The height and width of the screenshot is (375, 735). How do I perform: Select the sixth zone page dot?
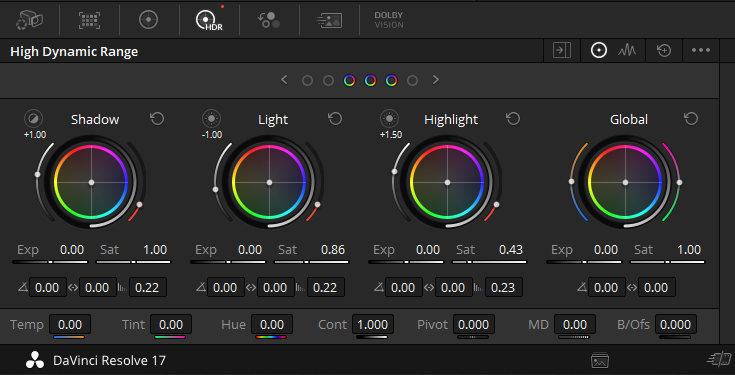pos(412,81)
